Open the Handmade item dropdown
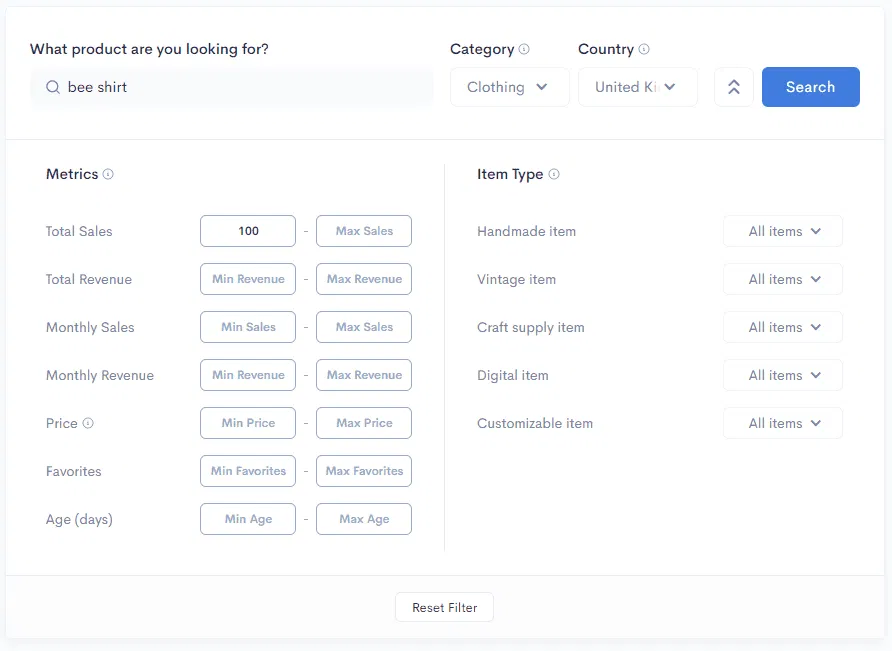892x651 pixels. tap(782, 231)
